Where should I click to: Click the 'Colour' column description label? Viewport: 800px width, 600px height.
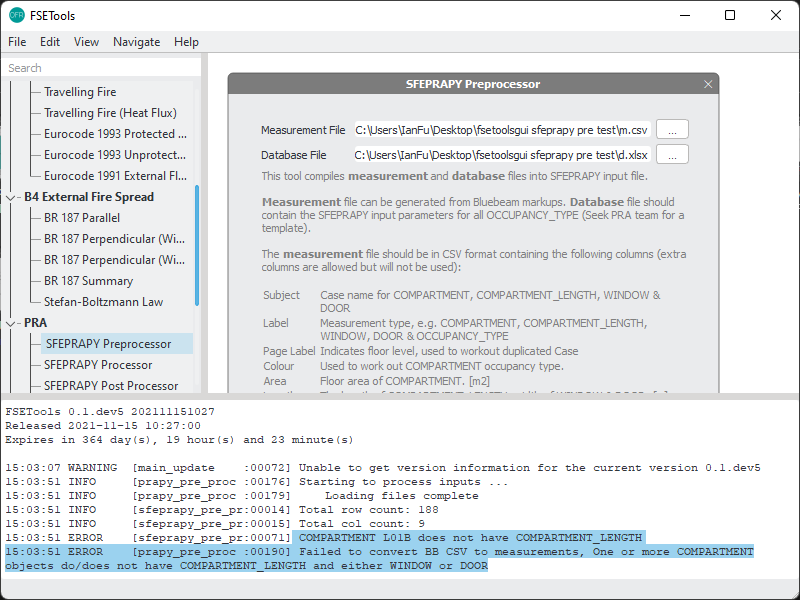click(x=278, y=366)
